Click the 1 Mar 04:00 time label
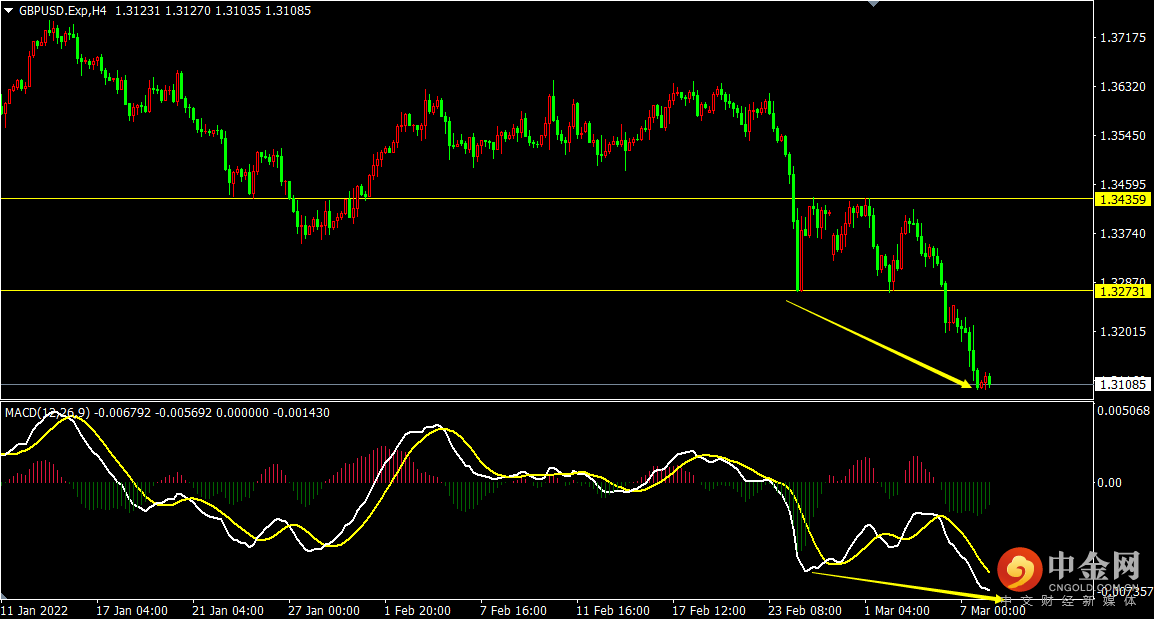Viewport: 1154px width, 619px height. point(897,611)
